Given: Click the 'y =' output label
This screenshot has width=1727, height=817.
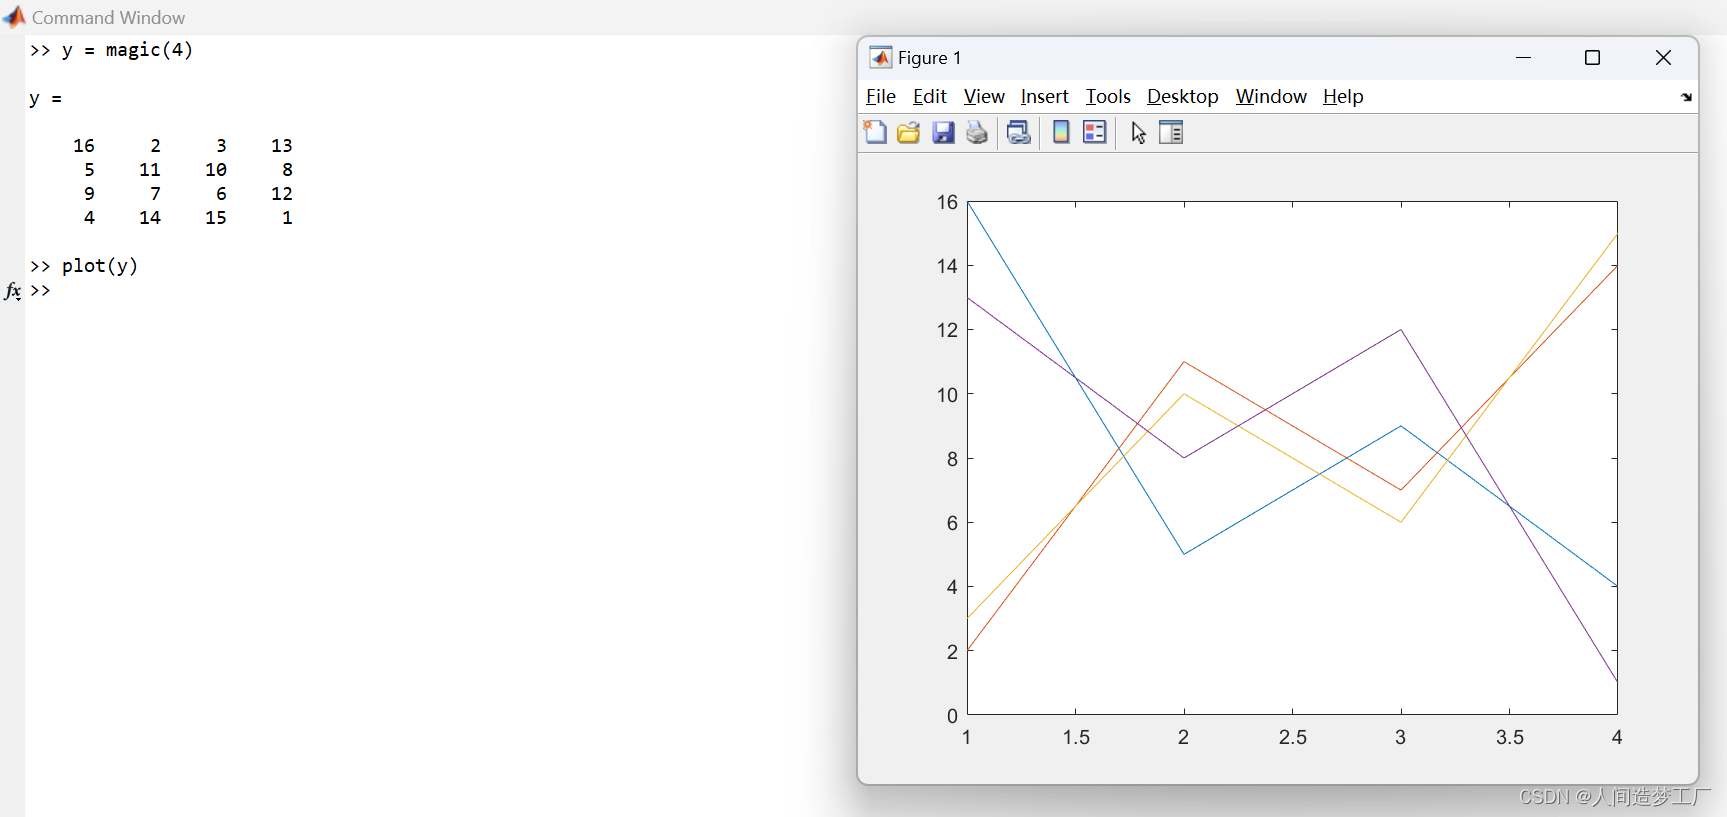Looking at the screenshot, I should pyautogui.click(x=46, y=98).
